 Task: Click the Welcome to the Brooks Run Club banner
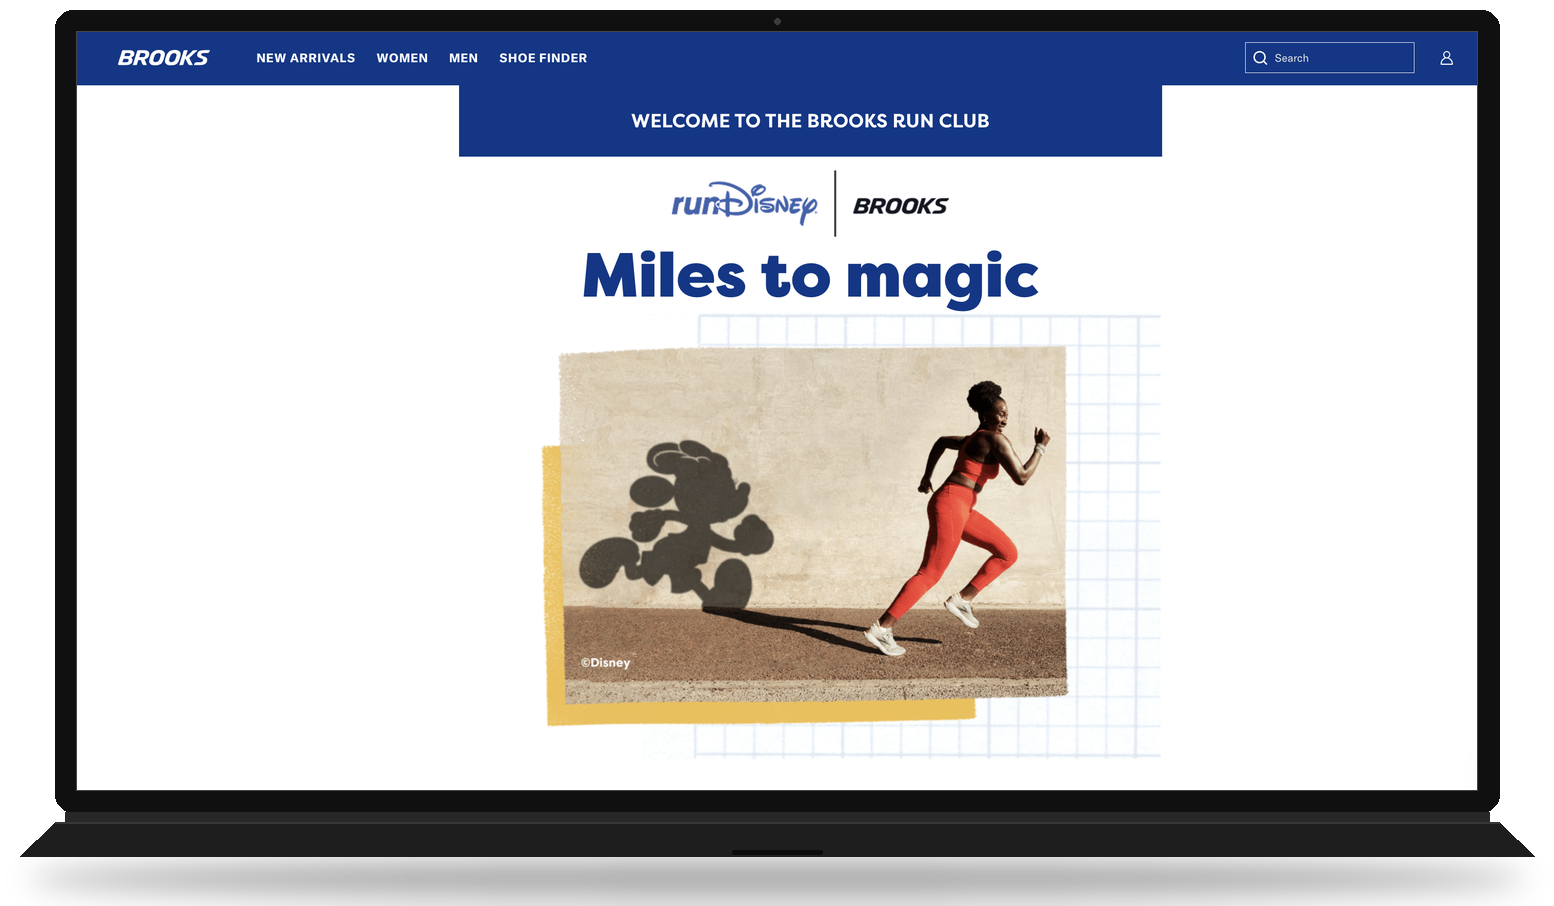tap(810, 121)
